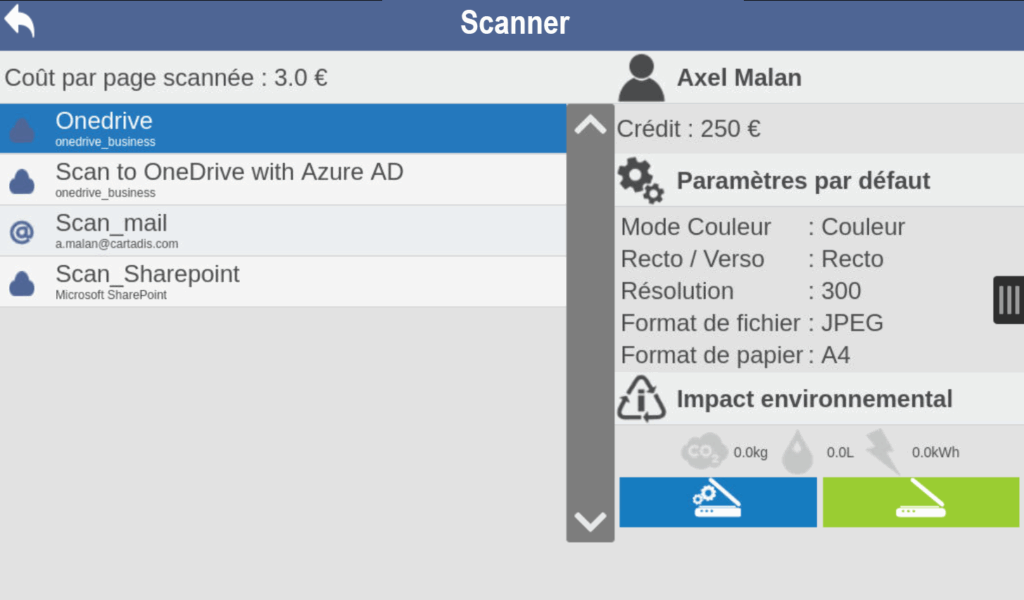Click the CO2 cloud icon
This screenshot has height=600, width=1024.
click(x=703, y=451)
